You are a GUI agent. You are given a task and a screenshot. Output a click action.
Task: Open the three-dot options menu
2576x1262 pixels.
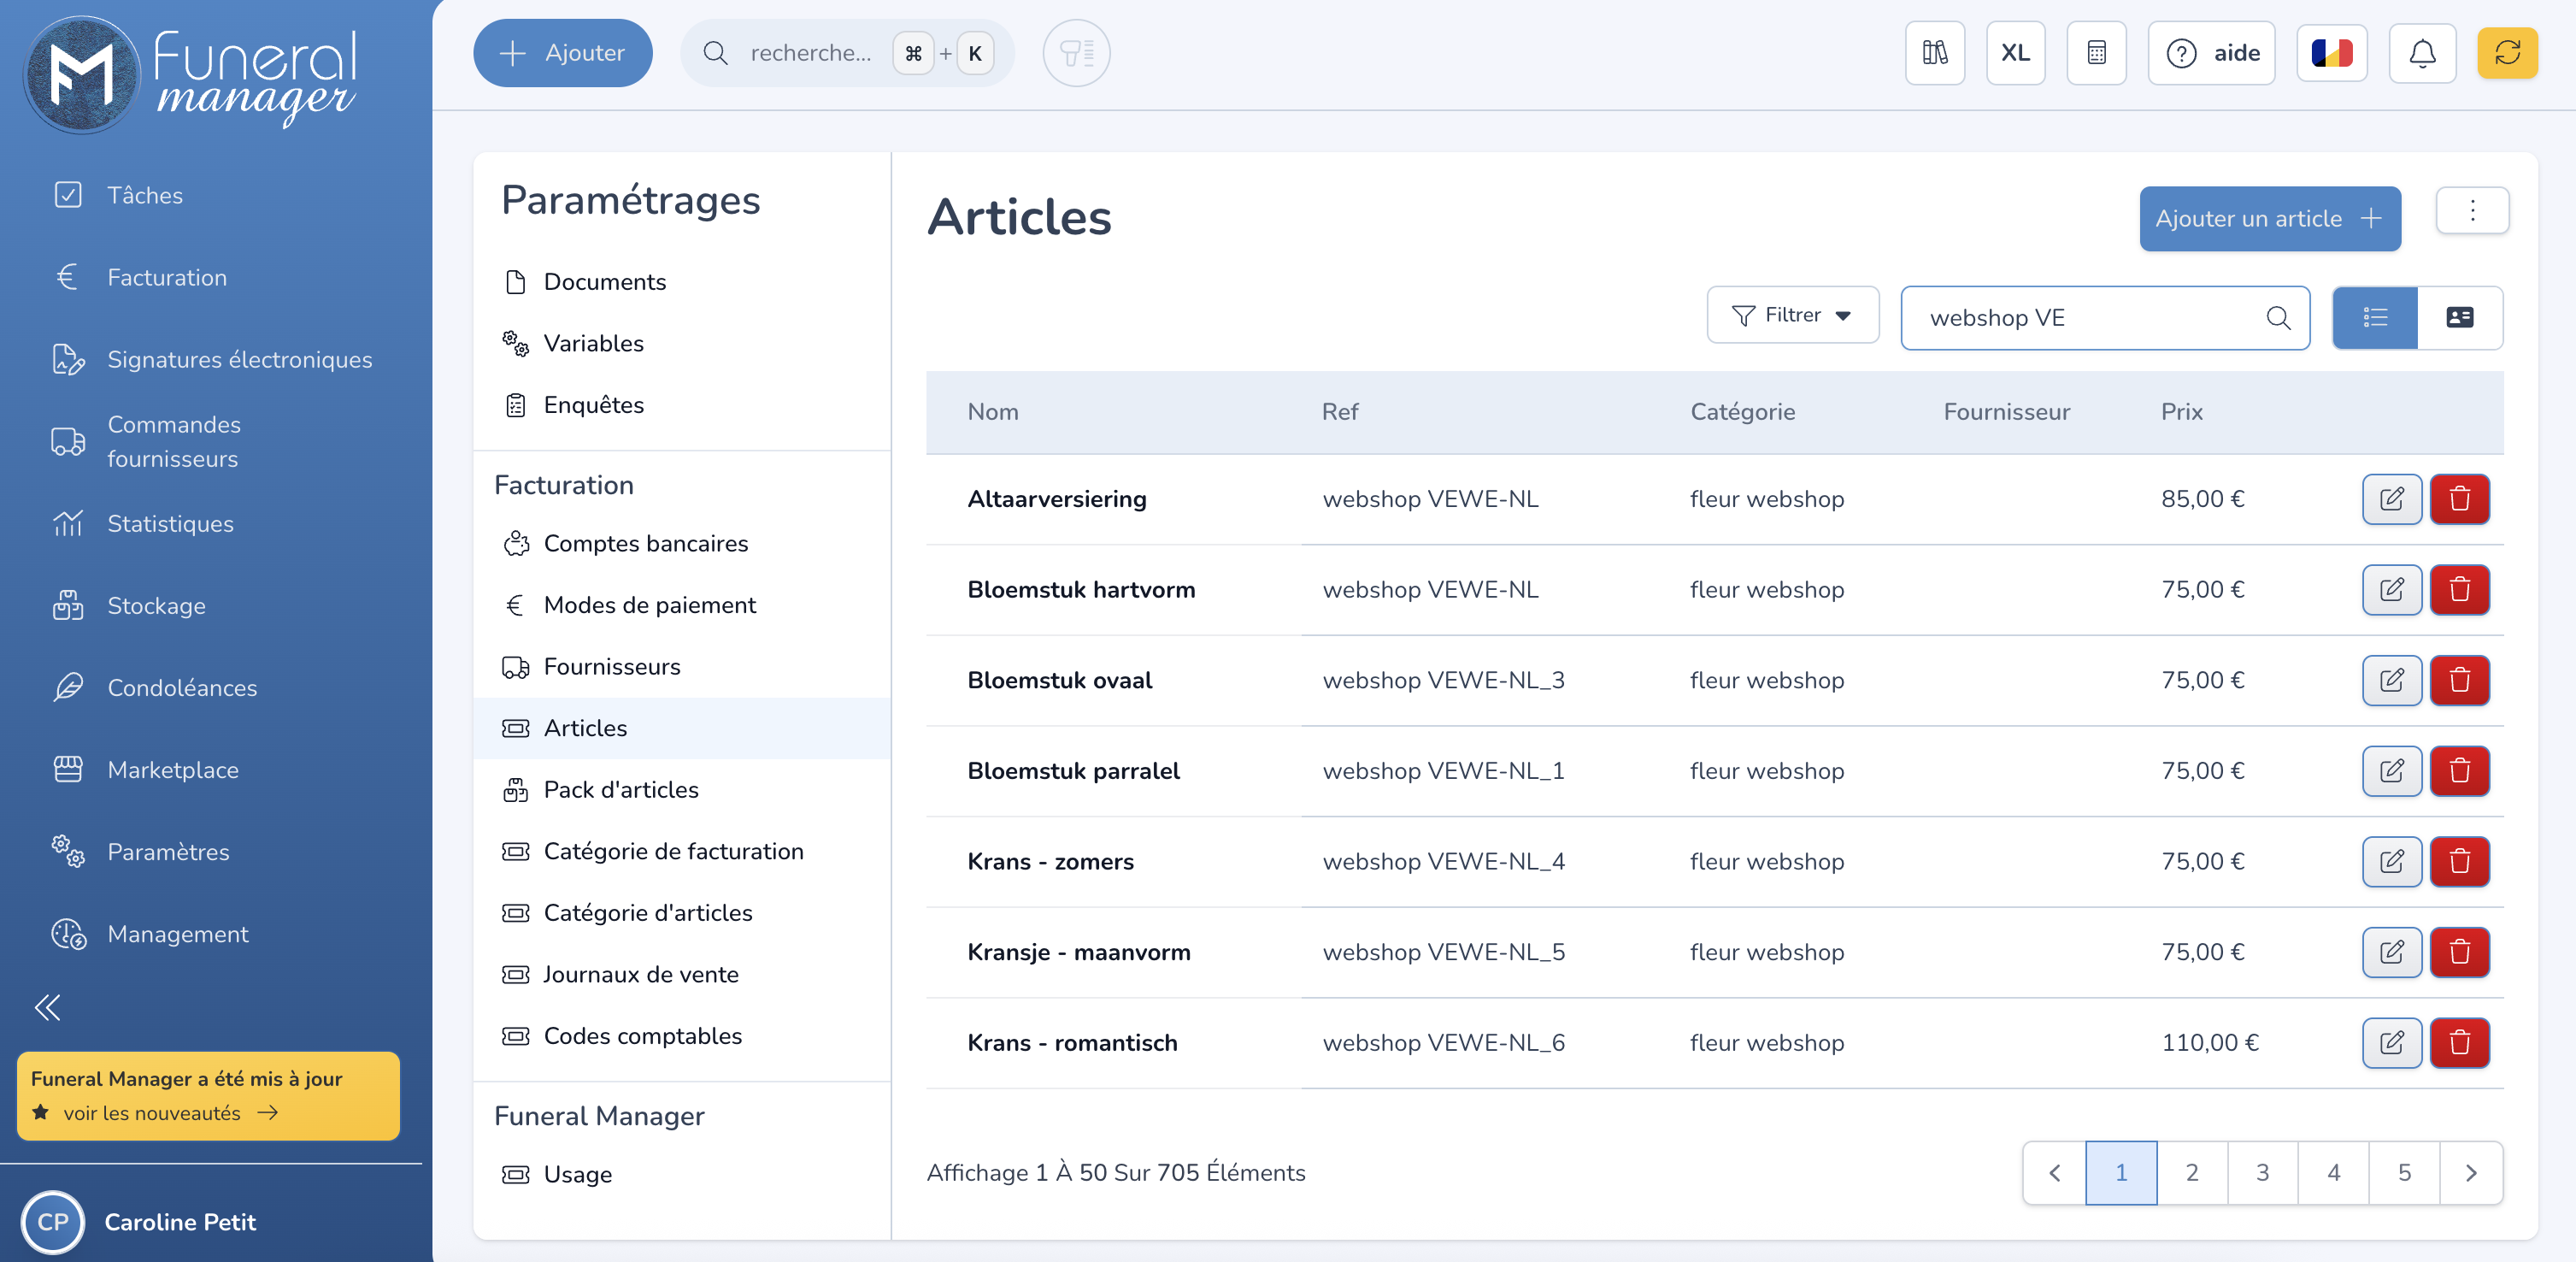coord(2472,211)
